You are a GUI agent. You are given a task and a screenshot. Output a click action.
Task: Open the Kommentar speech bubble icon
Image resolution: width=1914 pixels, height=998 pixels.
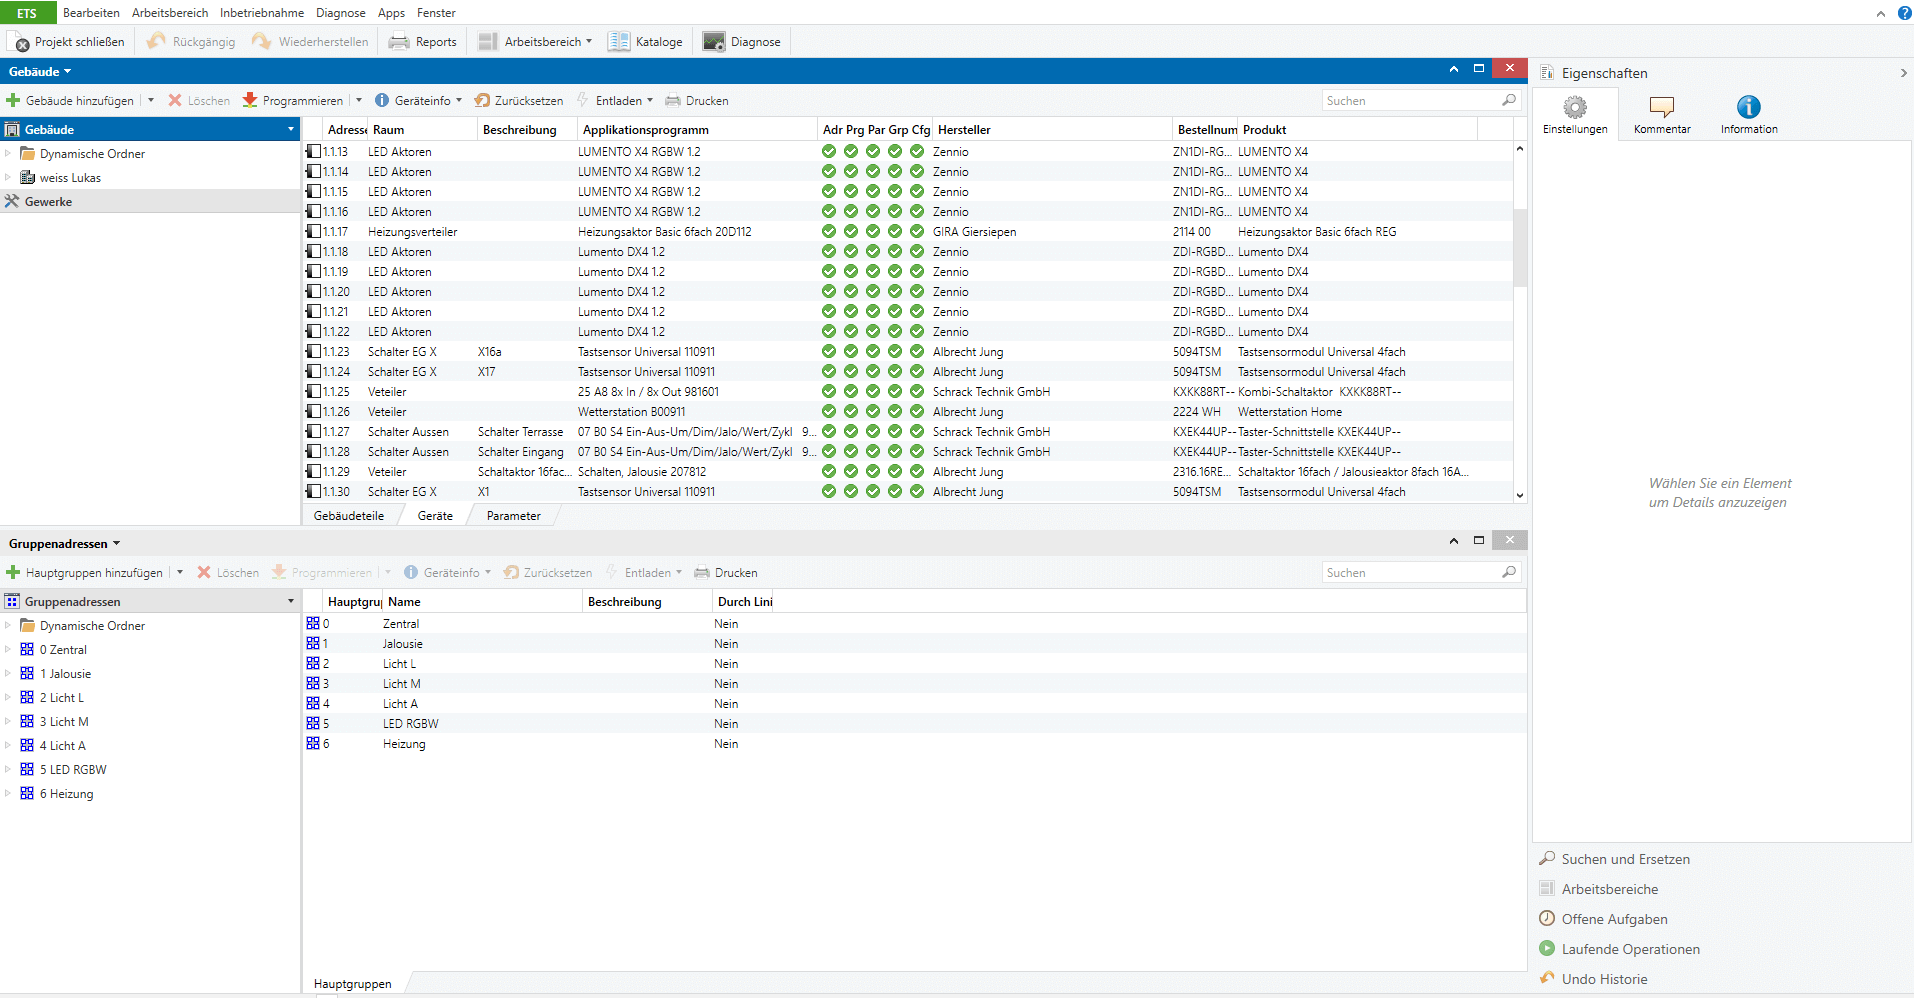pos(1662,107)
